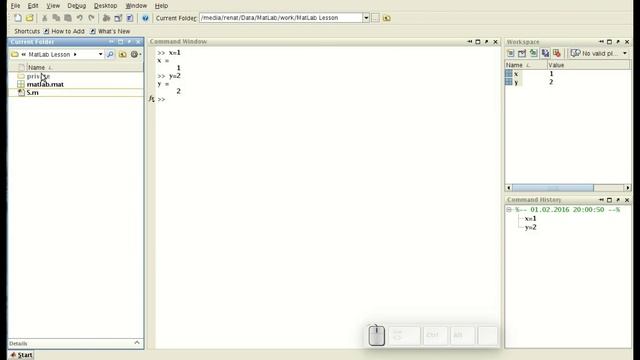The width and height of the screenshot is (640, 360).
Task: Open the Edit menu
Action: point(33,6)
